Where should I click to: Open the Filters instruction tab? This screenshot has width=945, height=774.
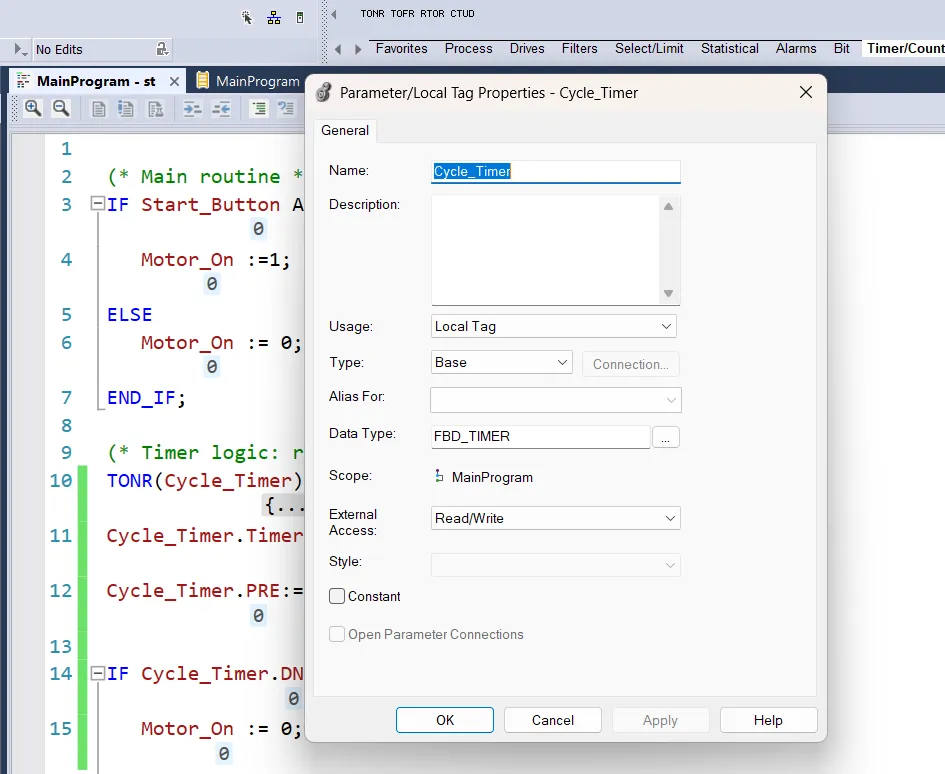pyautogui.click(x=579, y=49)
